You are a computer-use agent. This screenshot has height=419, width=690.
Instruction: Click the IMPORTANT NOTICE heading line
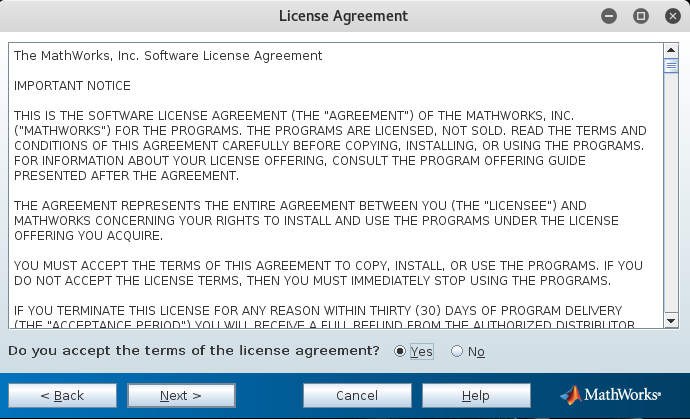[x=72, y=86]
